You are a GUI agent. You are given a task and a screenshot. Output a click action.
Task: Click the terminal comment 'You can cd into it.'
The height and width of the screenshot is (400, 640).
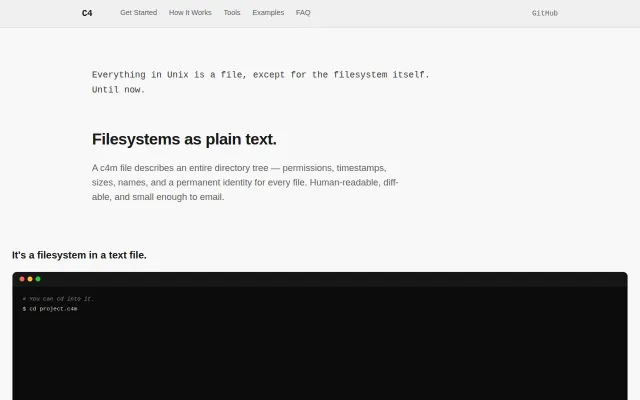(58, 299)
